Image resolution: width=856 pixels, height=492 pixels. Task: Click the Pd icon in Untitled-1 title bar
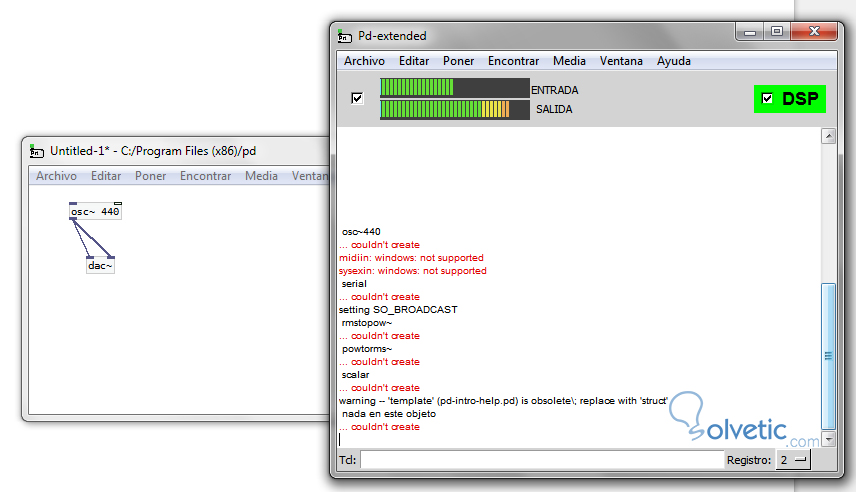(37, 151)
